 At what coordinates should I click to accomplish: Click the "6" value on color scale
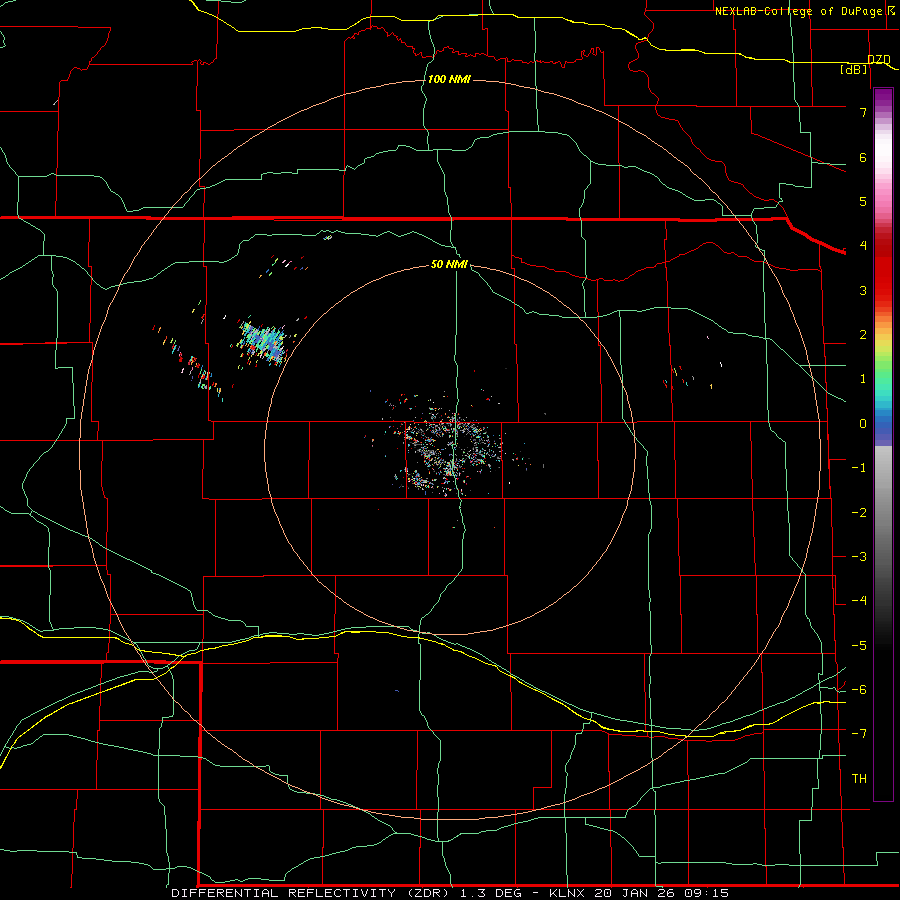[x=863, y=157]
